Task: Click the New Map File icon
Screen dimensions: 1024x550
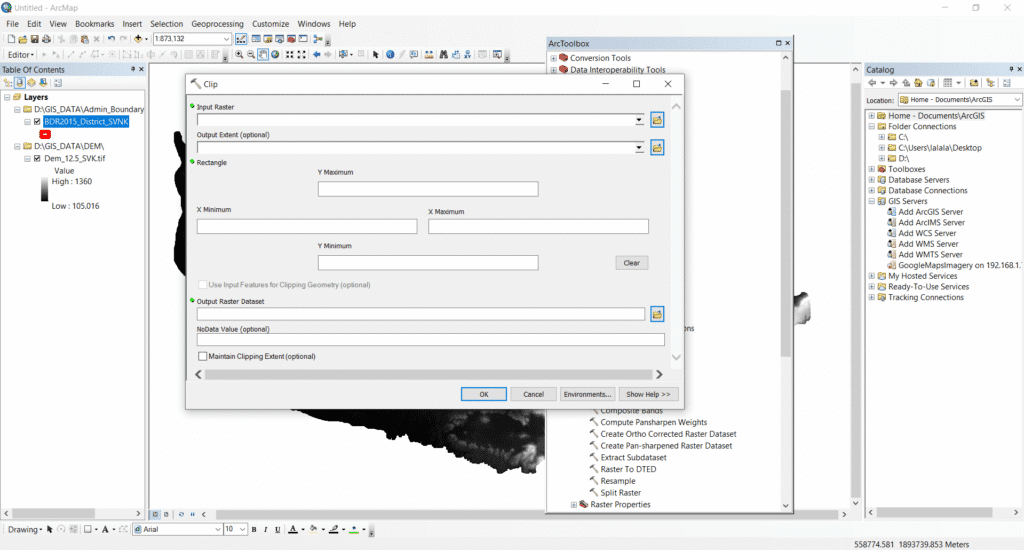Action: point(11,39)
